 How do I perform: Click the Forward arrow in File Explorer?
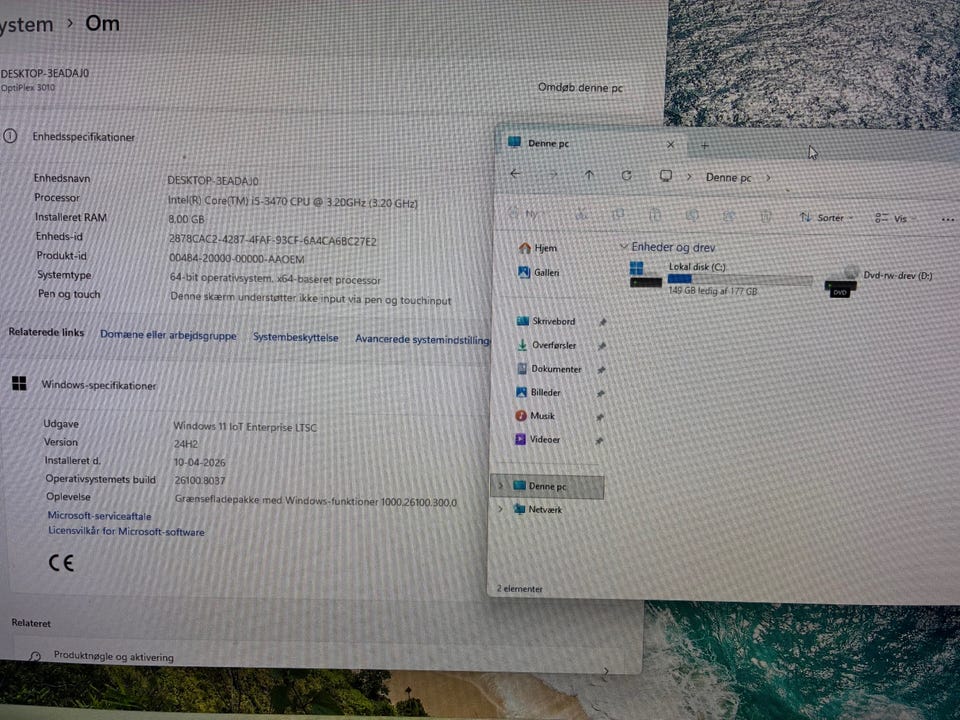(552, 174)
